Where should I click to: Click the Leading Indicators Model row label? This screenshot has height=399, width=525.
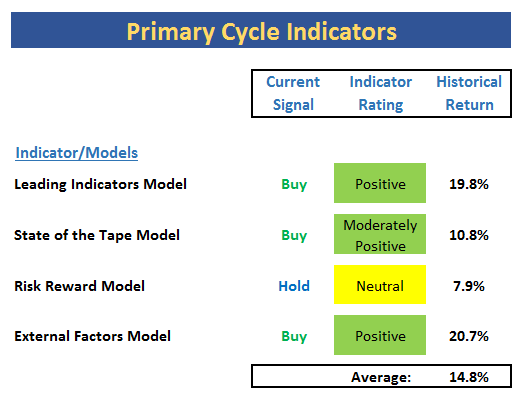[100, 184]
